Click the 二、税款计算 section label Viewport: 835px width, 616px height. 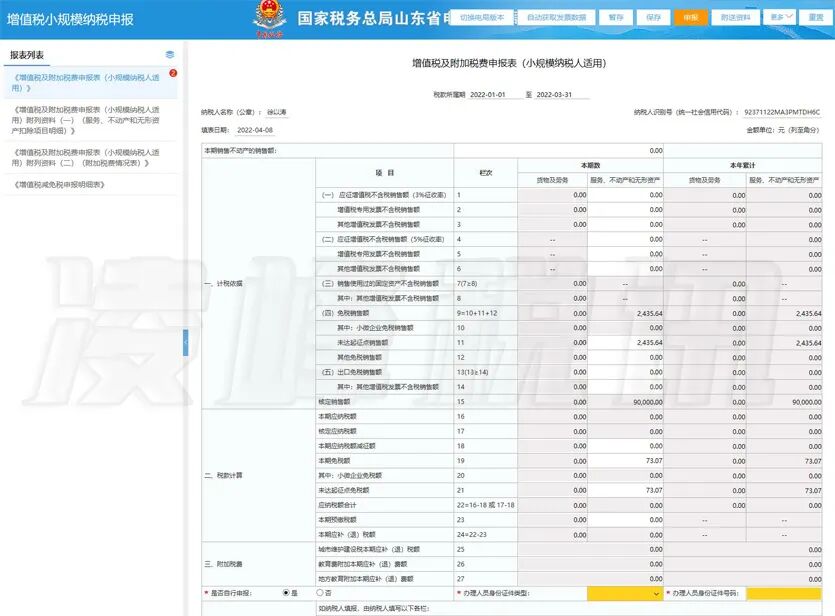224,475
